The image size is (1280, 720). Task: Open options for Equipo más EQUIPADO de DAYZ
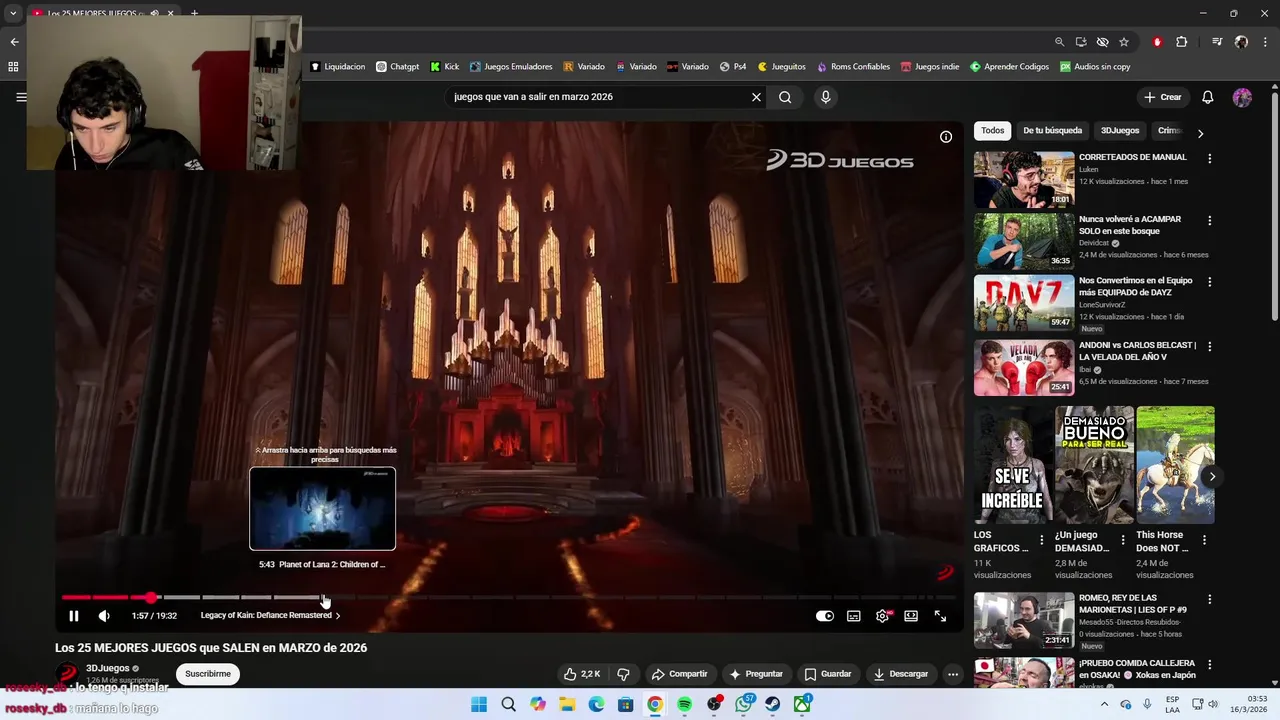(1209, 282)
